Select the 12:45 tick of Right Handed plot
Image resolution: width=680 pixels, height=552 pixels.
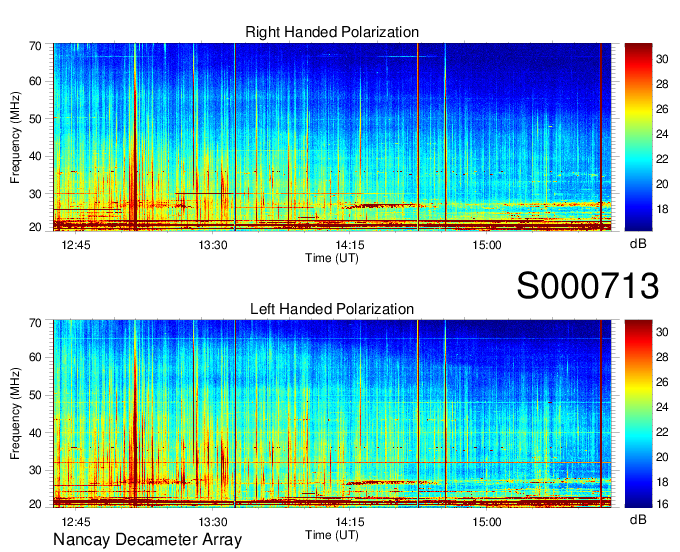click(76, 245)
